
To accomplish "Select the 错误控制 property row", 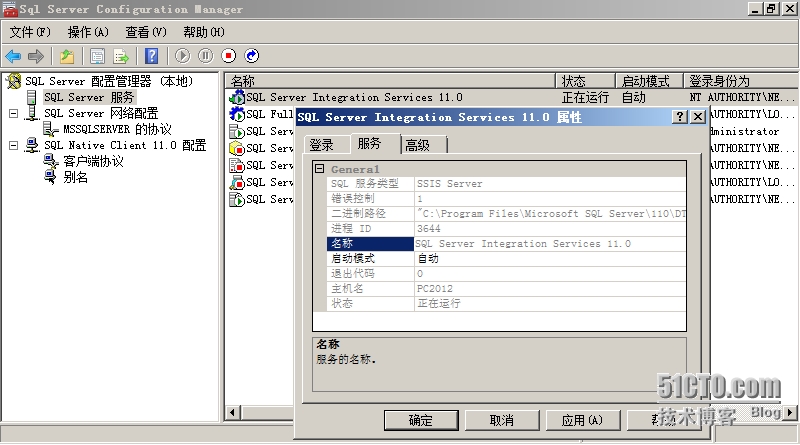I will tap(506, 199).
